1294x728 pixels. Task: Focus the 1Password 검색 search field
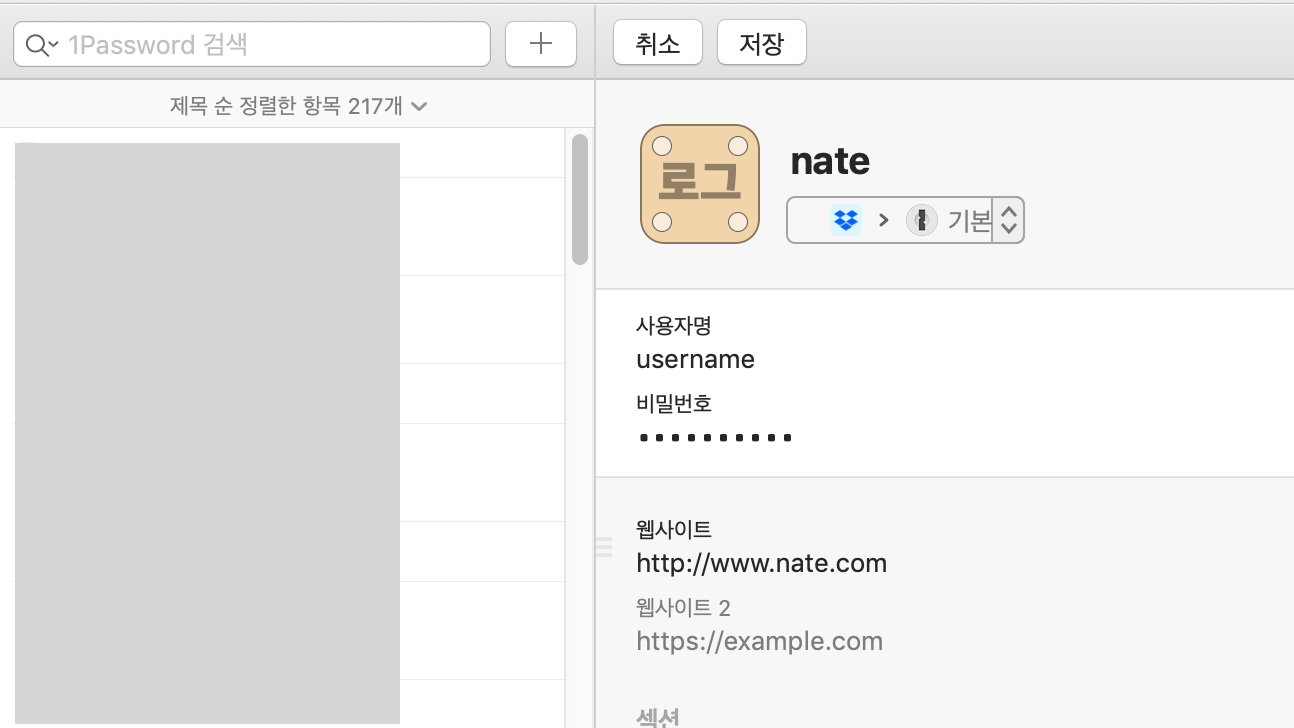pyautogui.click(x=252, y=45)
